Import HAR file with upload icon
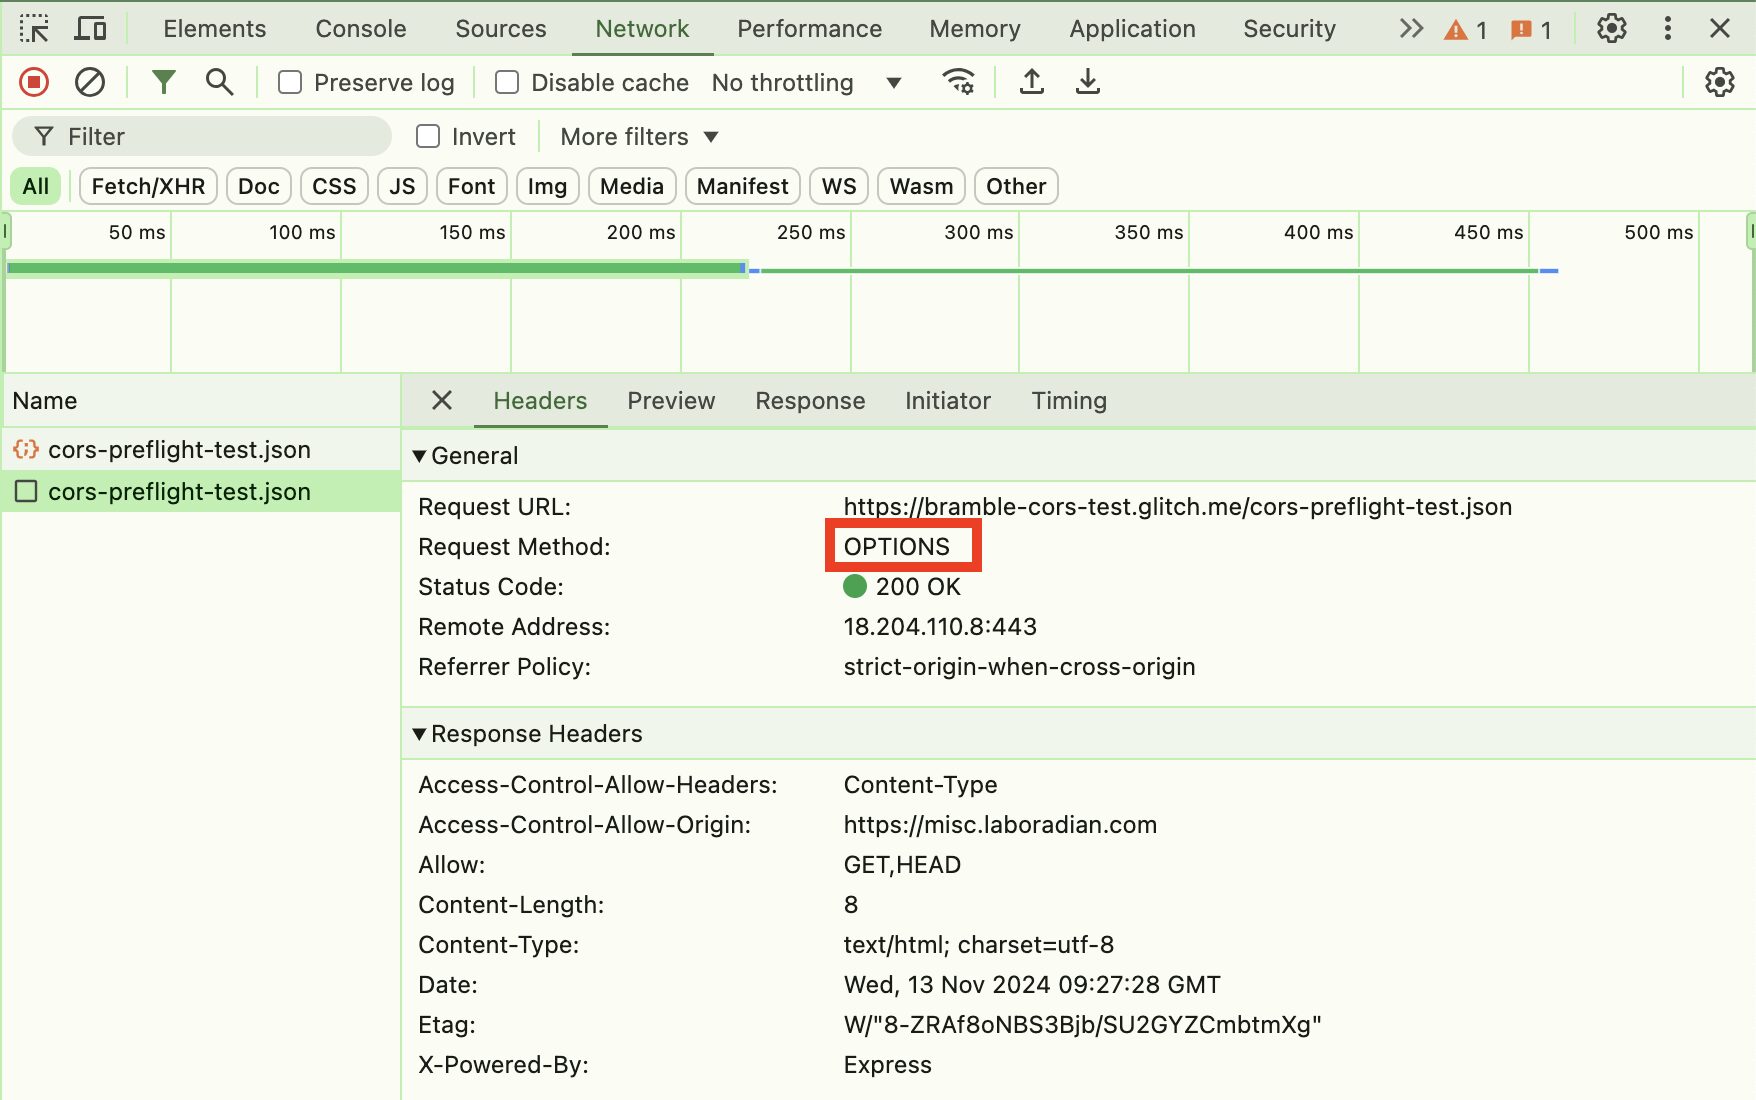This screenshot has height=1100, width=1756. 1031,82
